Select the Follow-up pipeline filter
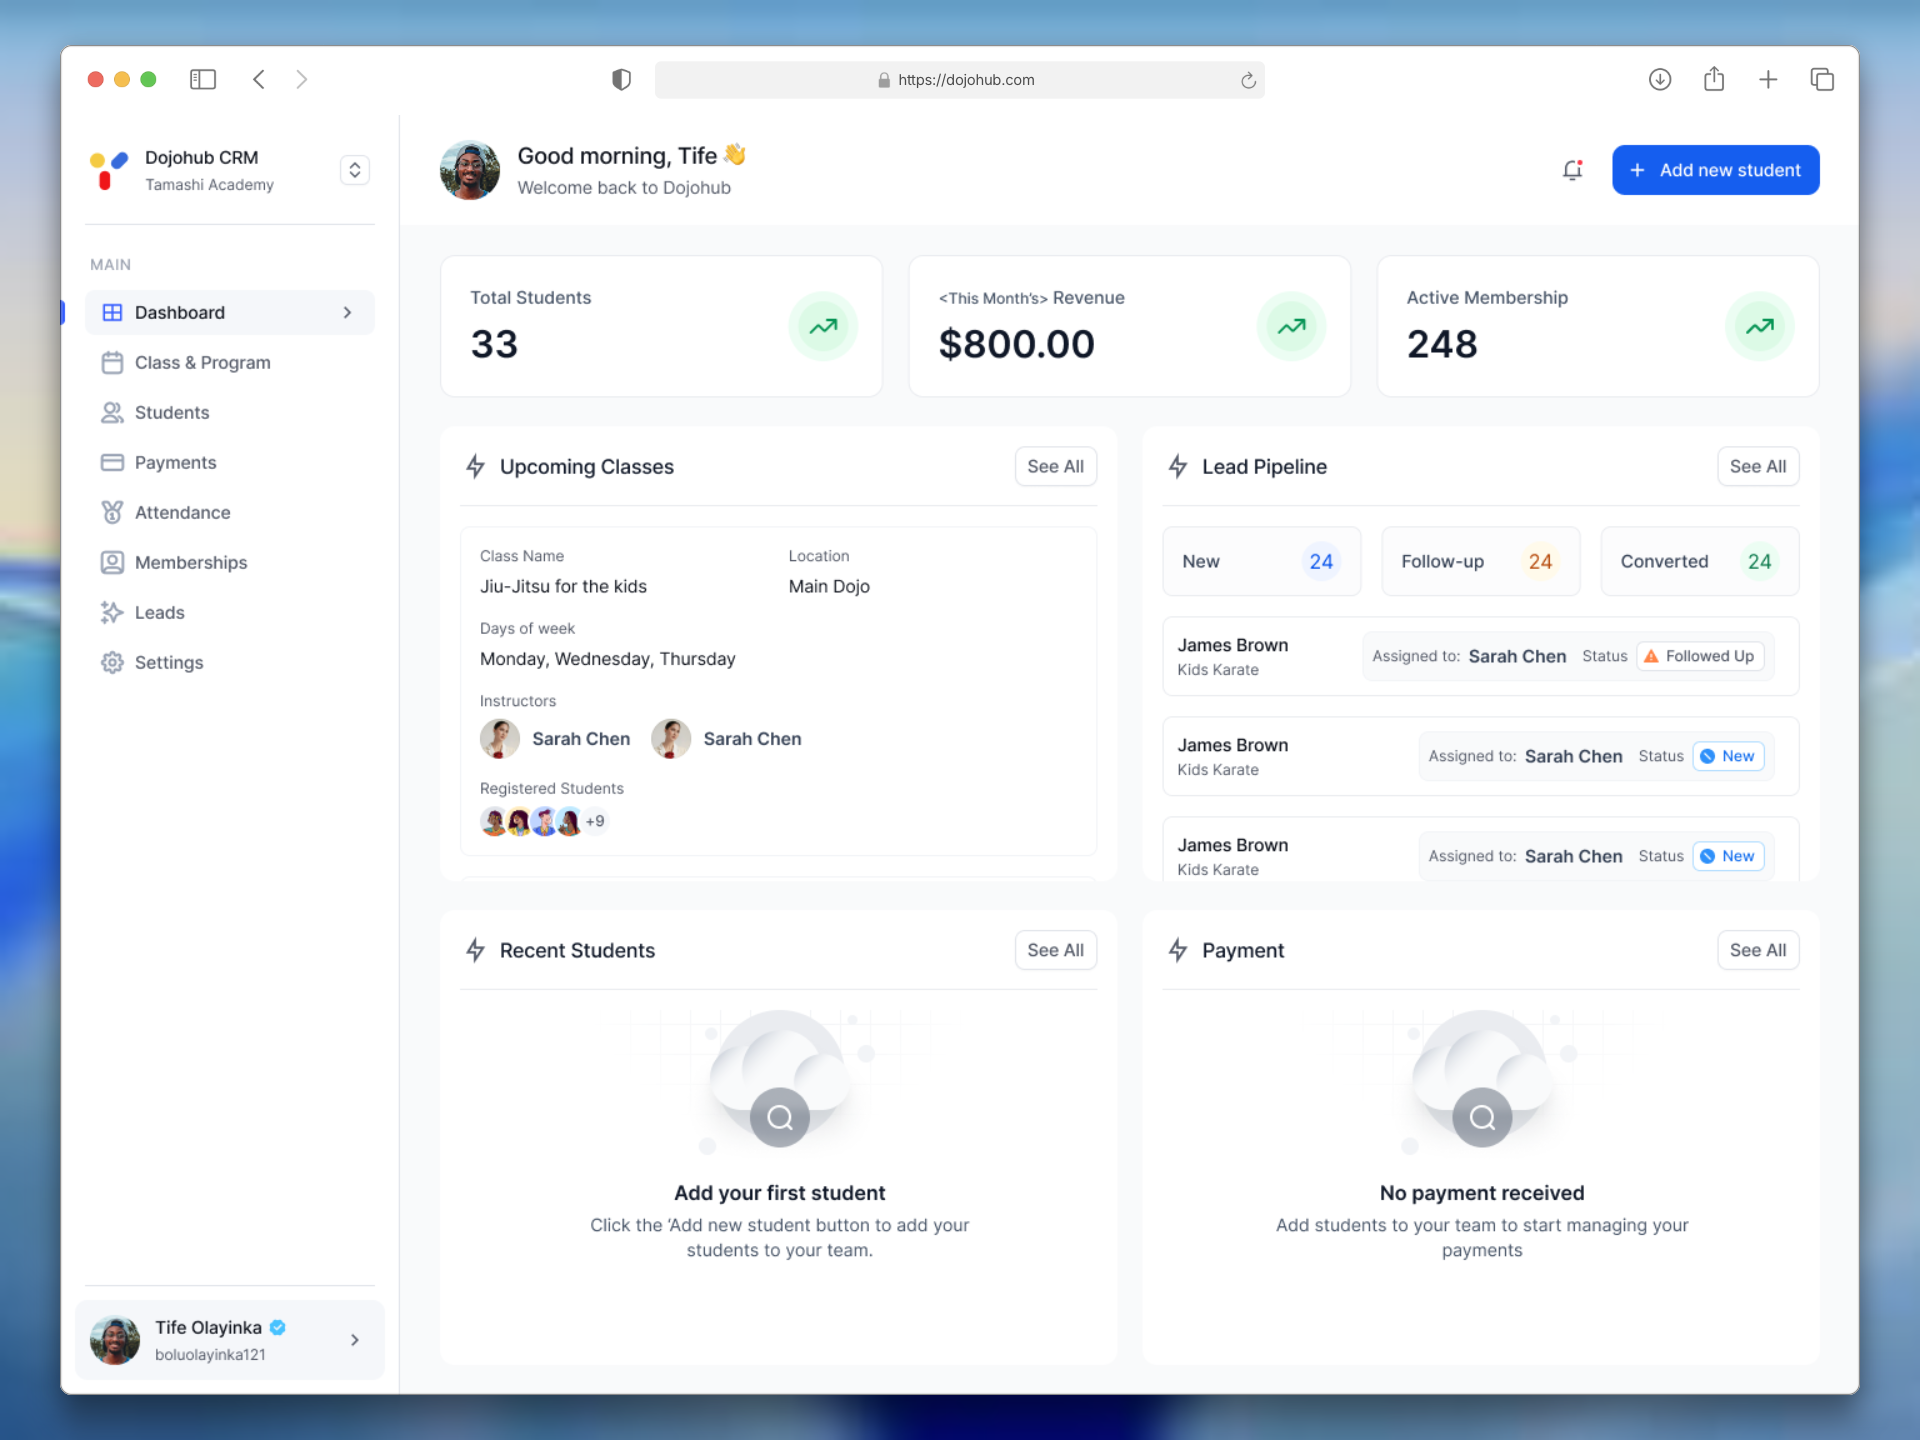This screenshot has height=1440, width=1920. (1479, 561)
